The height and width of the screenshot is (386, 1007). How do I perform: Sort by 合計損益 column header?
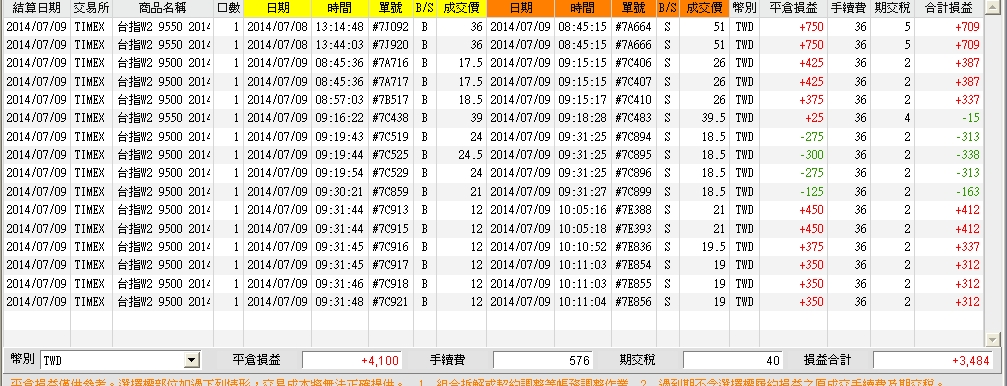coord(949,8)
